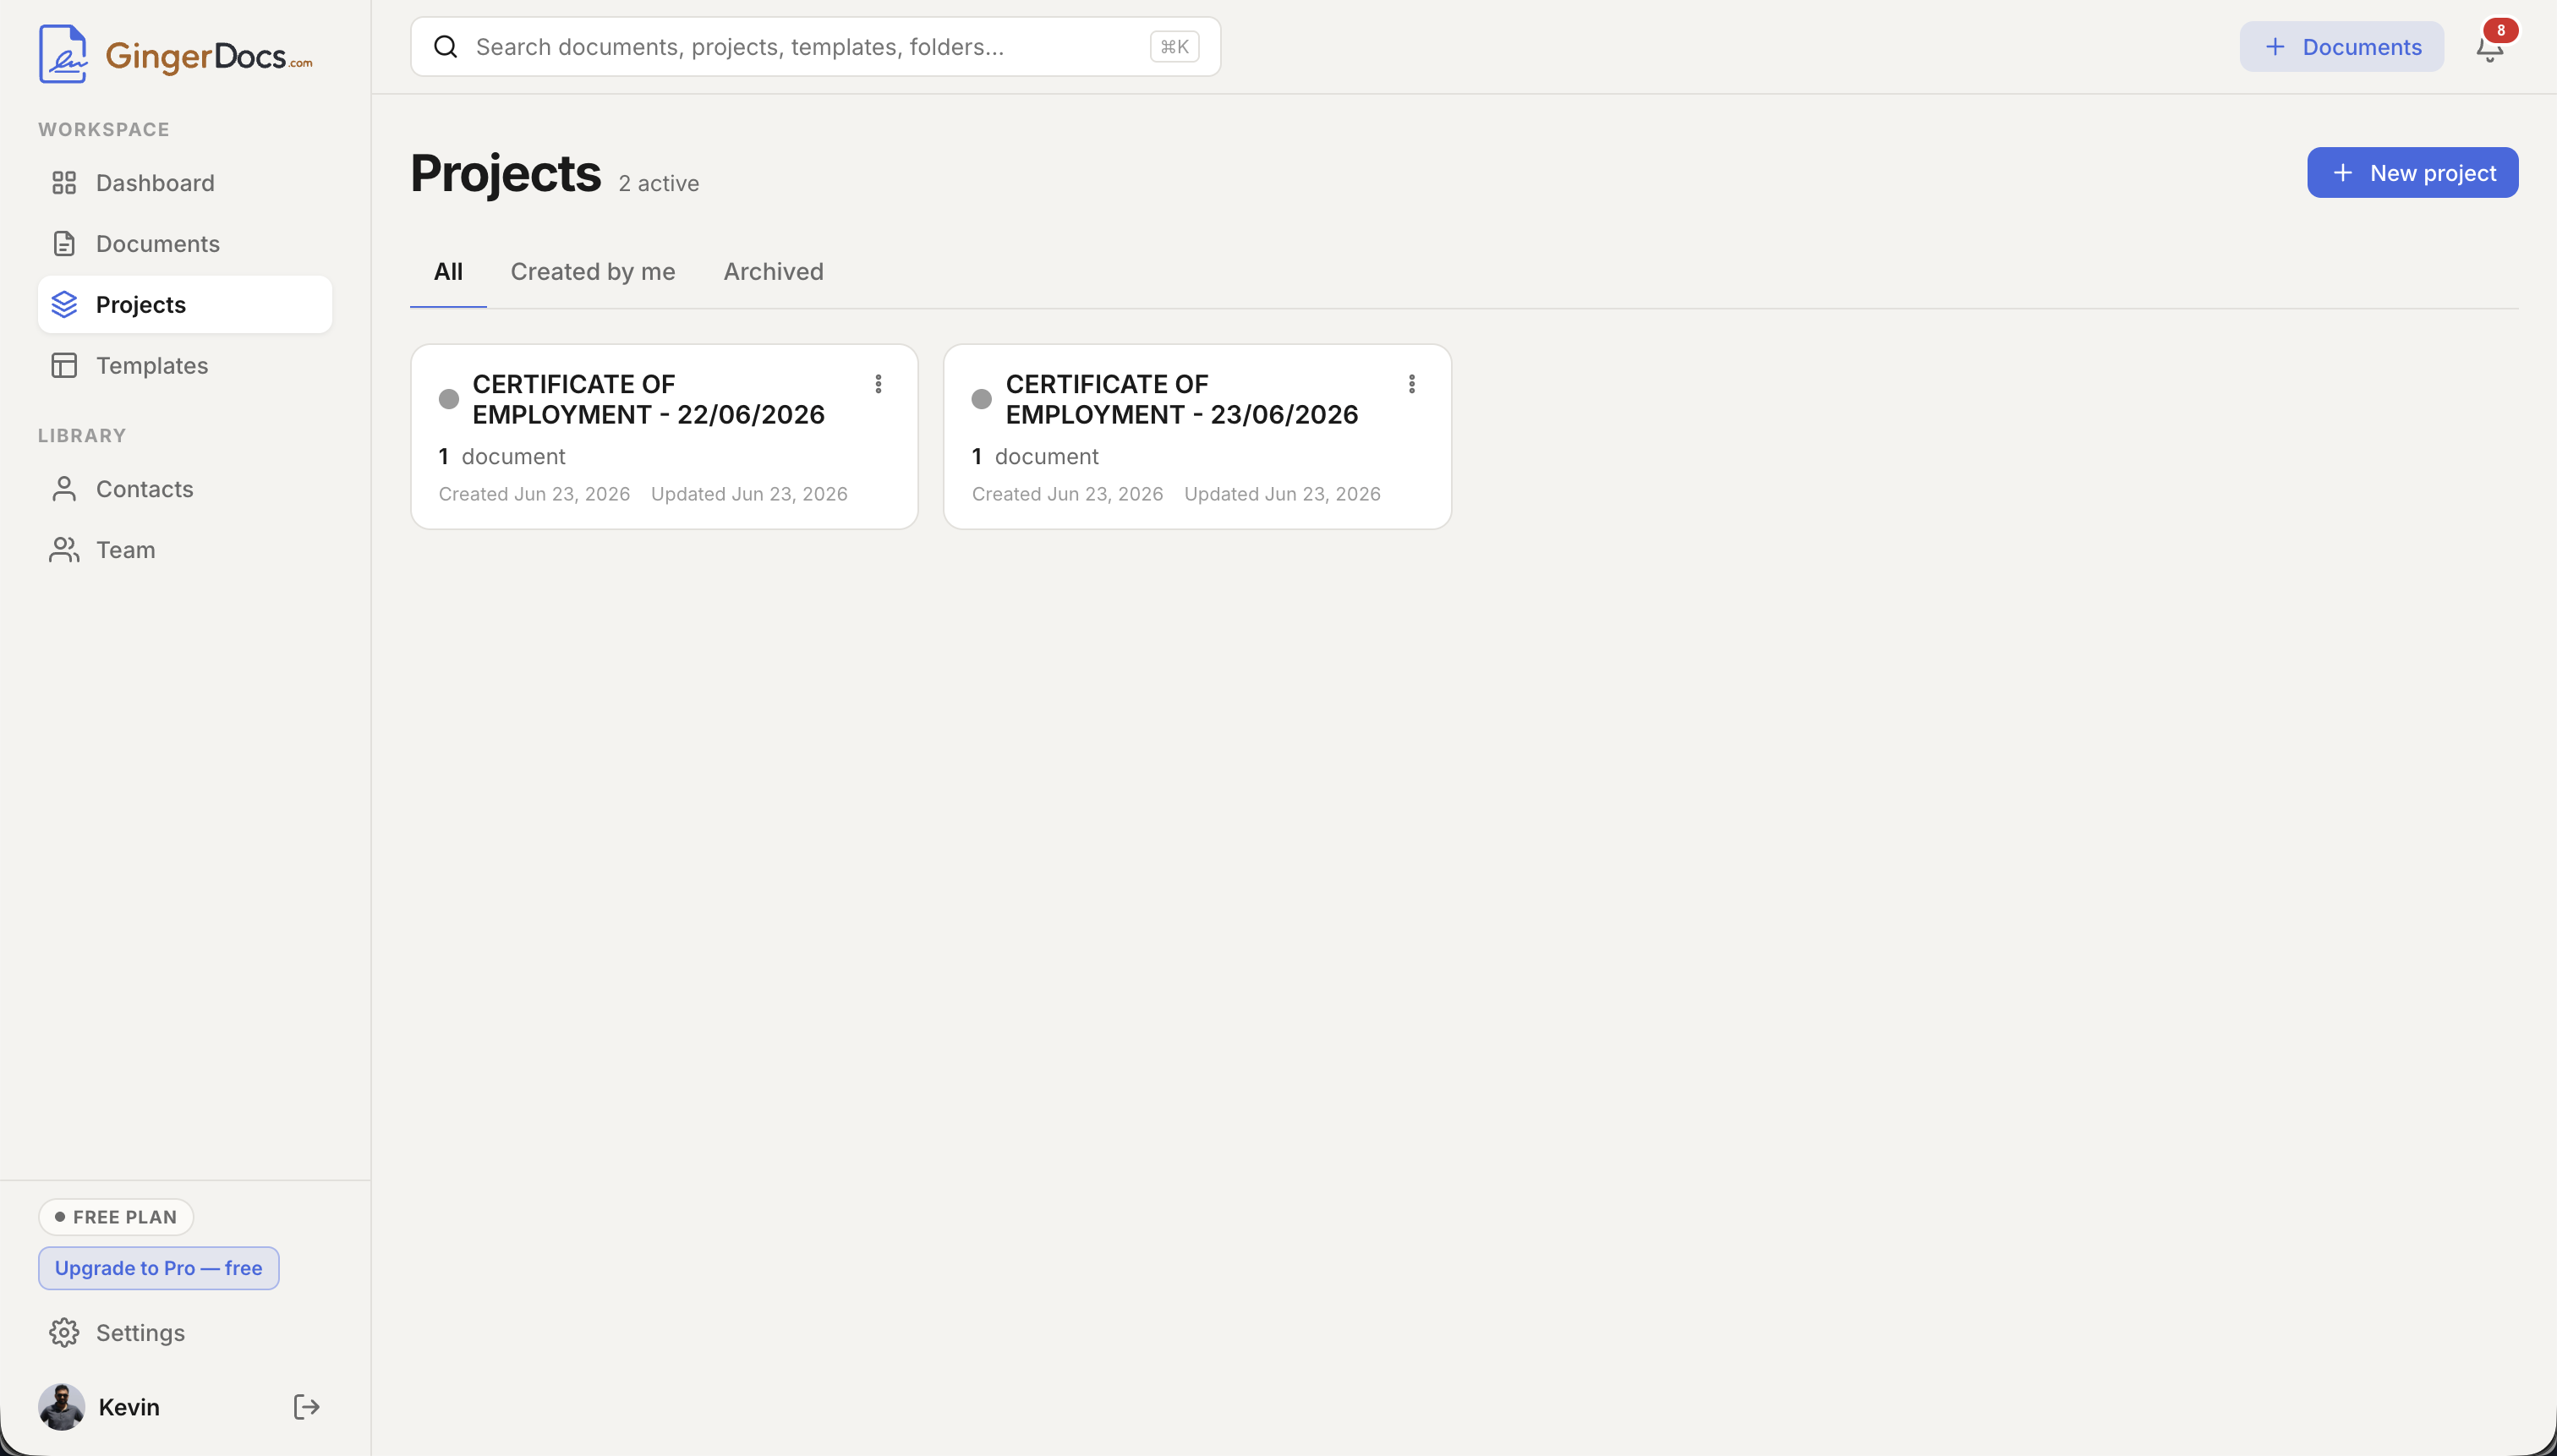Open the 23/06/2026 certificate project card
The width and height of the screenshot is (2557, 1456).
point(1197,437)
